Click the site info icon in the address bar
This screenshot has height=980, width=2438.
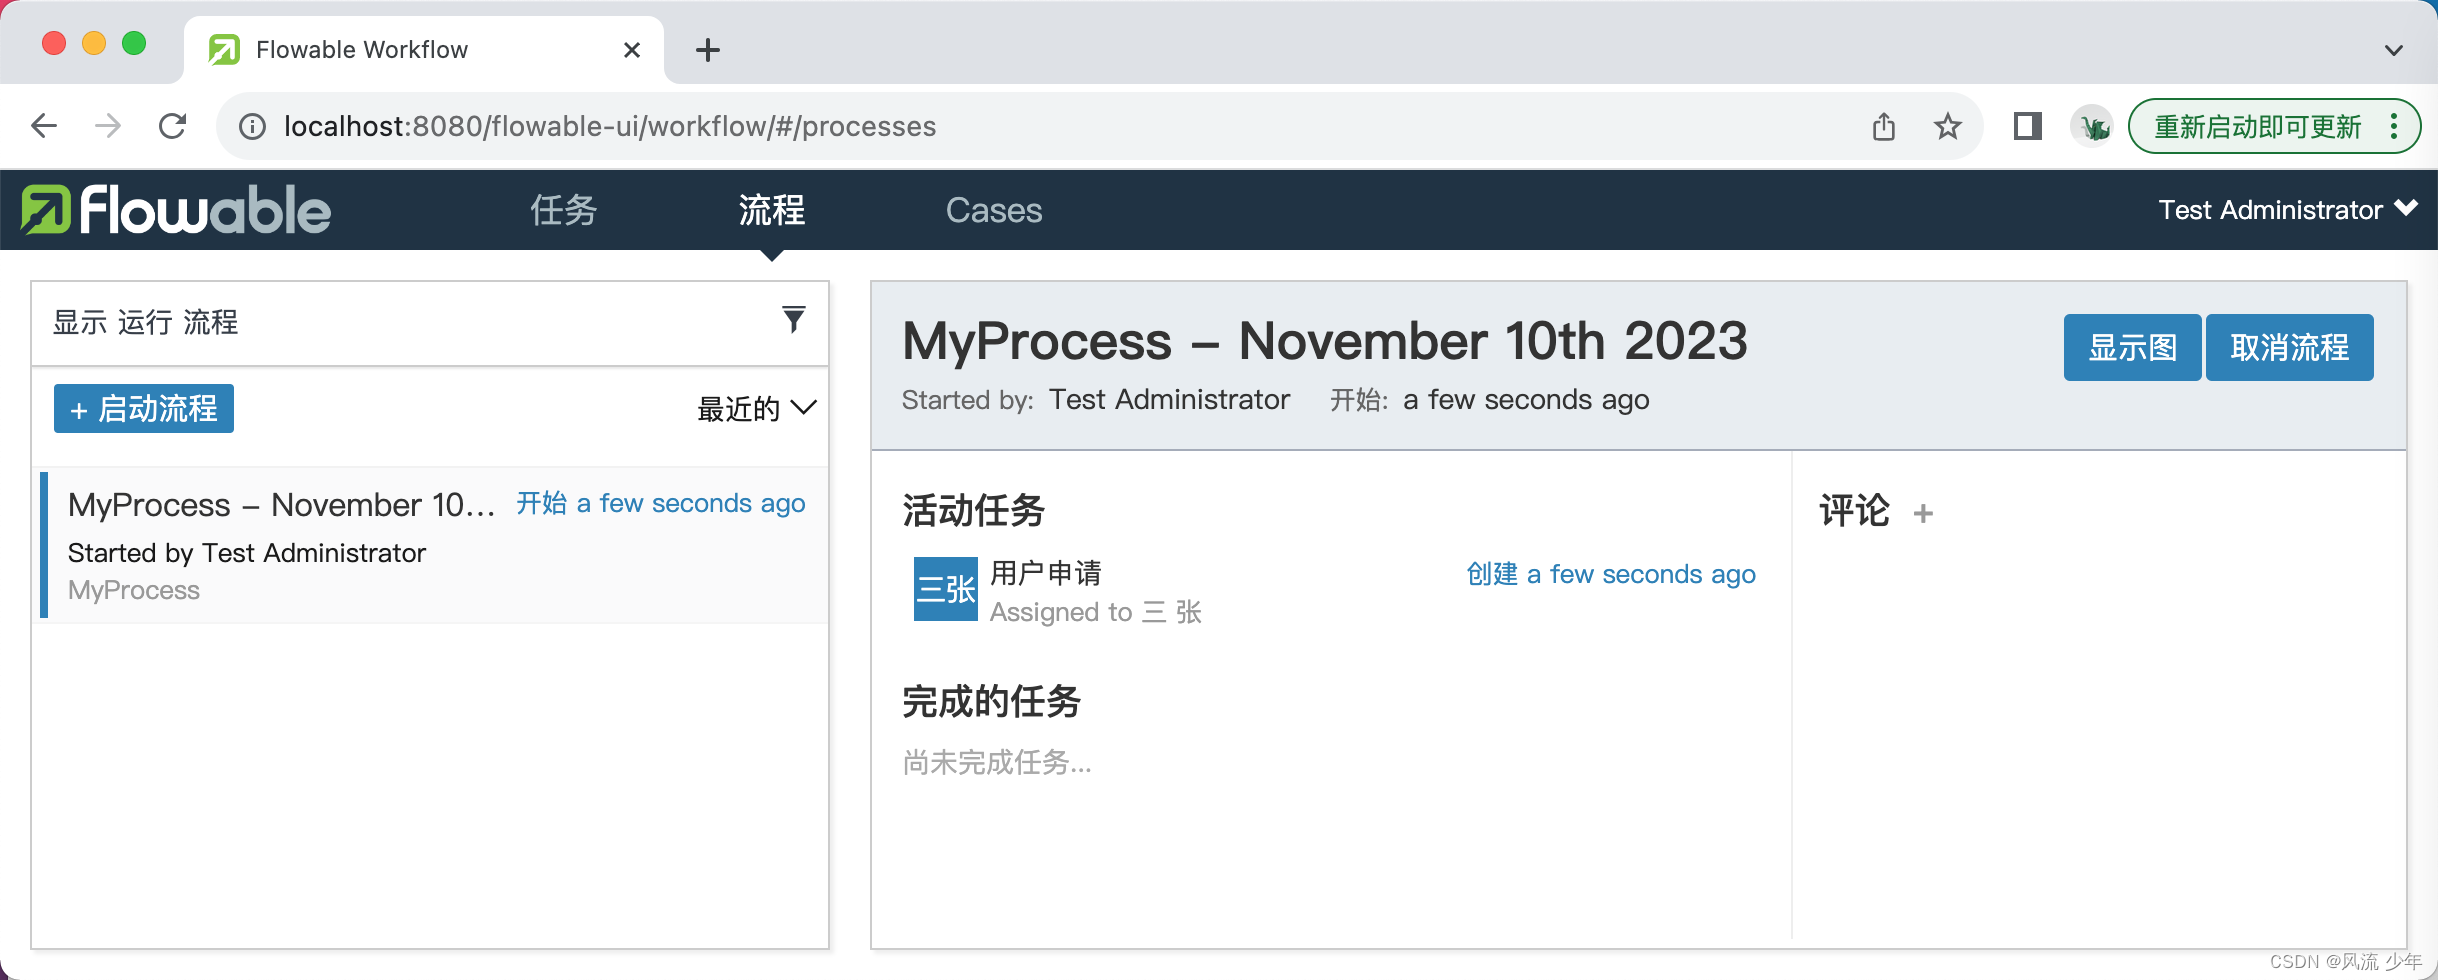pos(250,126)
